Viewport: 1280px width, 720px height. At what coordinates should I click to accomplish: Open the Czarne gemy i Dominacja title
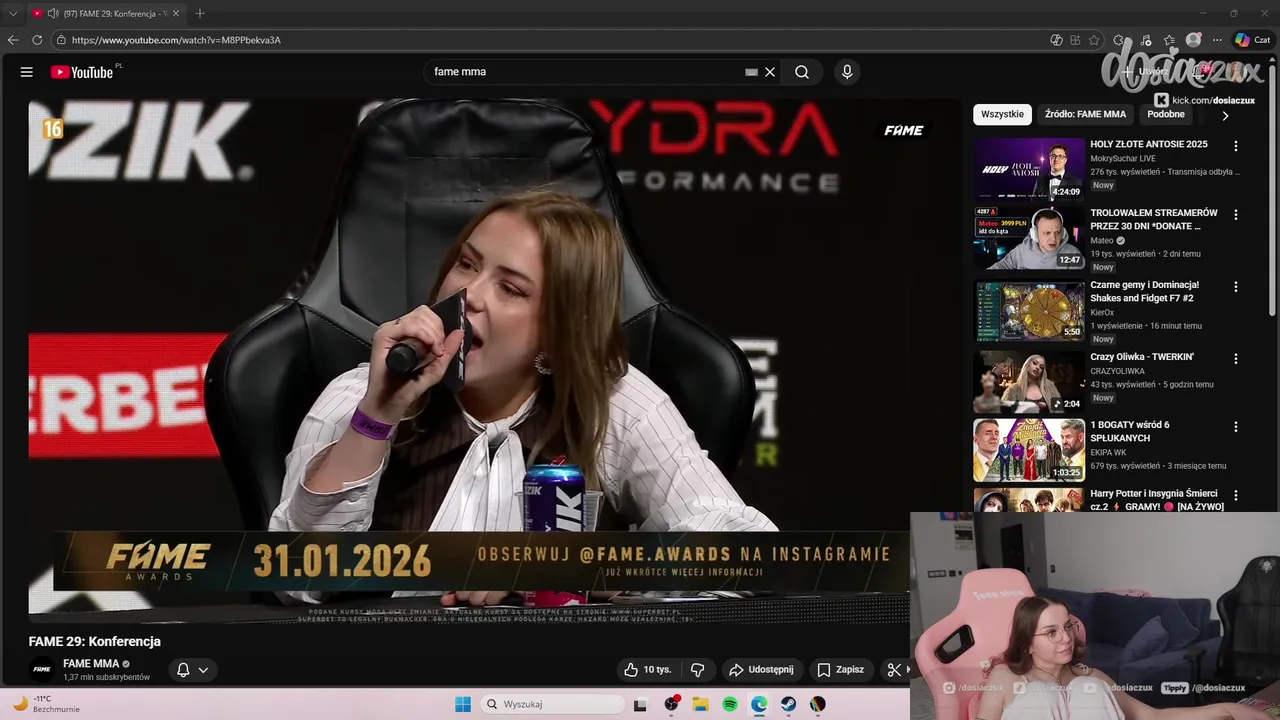[x=1145, y=291]
